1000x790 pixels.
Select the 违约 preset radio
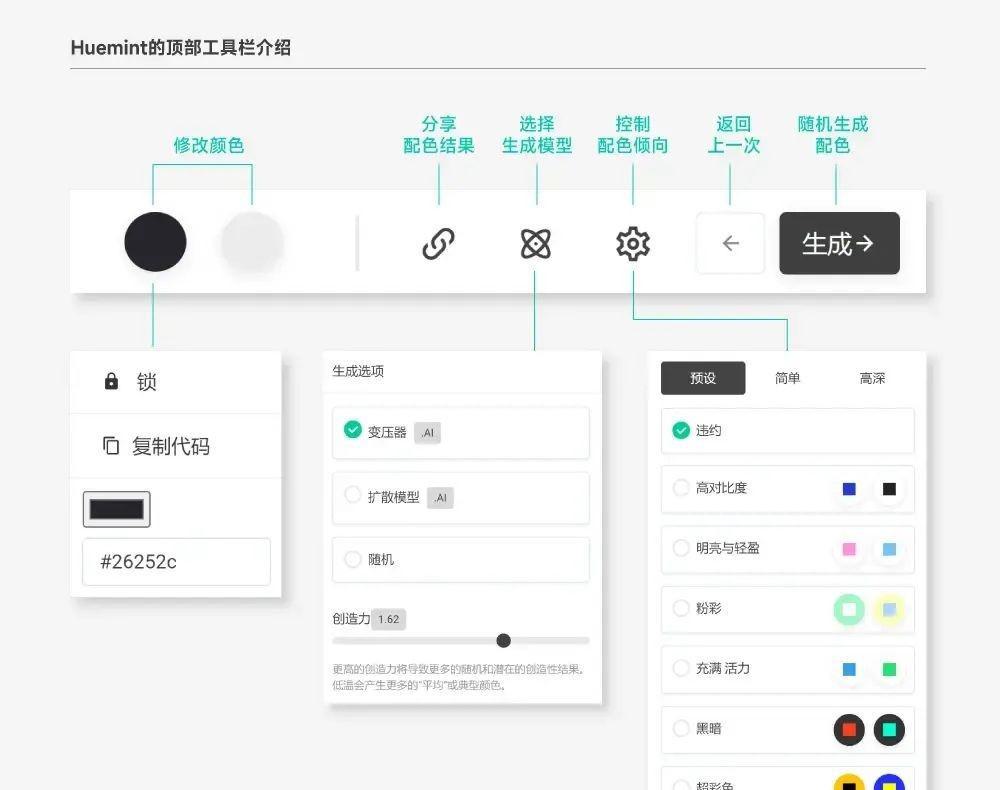tap(681, 431)
